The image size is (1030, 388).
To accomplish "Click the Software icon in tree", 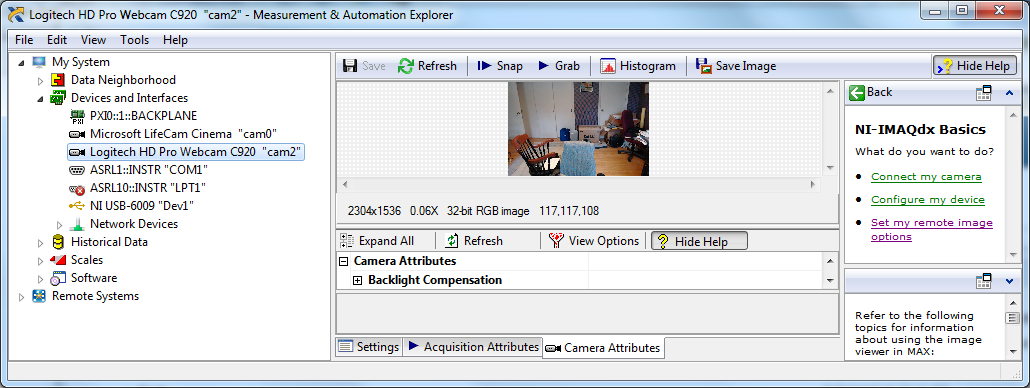I will [58, 278].
